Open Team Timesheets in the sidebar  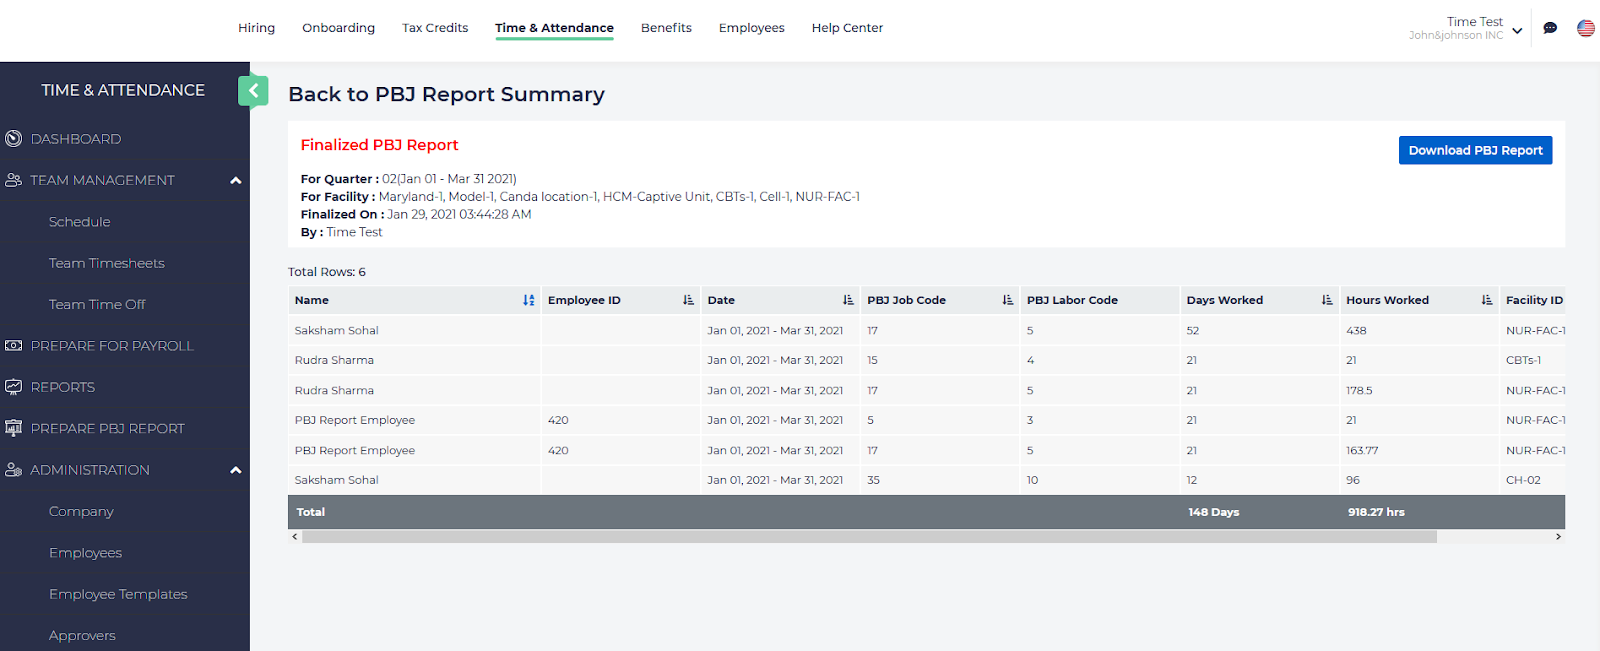click(x=107, y=263)
